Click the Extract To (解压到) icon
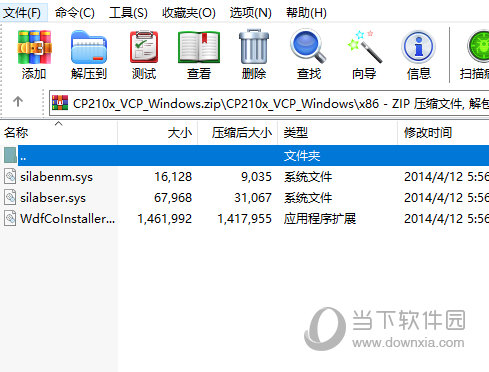The image size is (489, 372). point(89,47)
